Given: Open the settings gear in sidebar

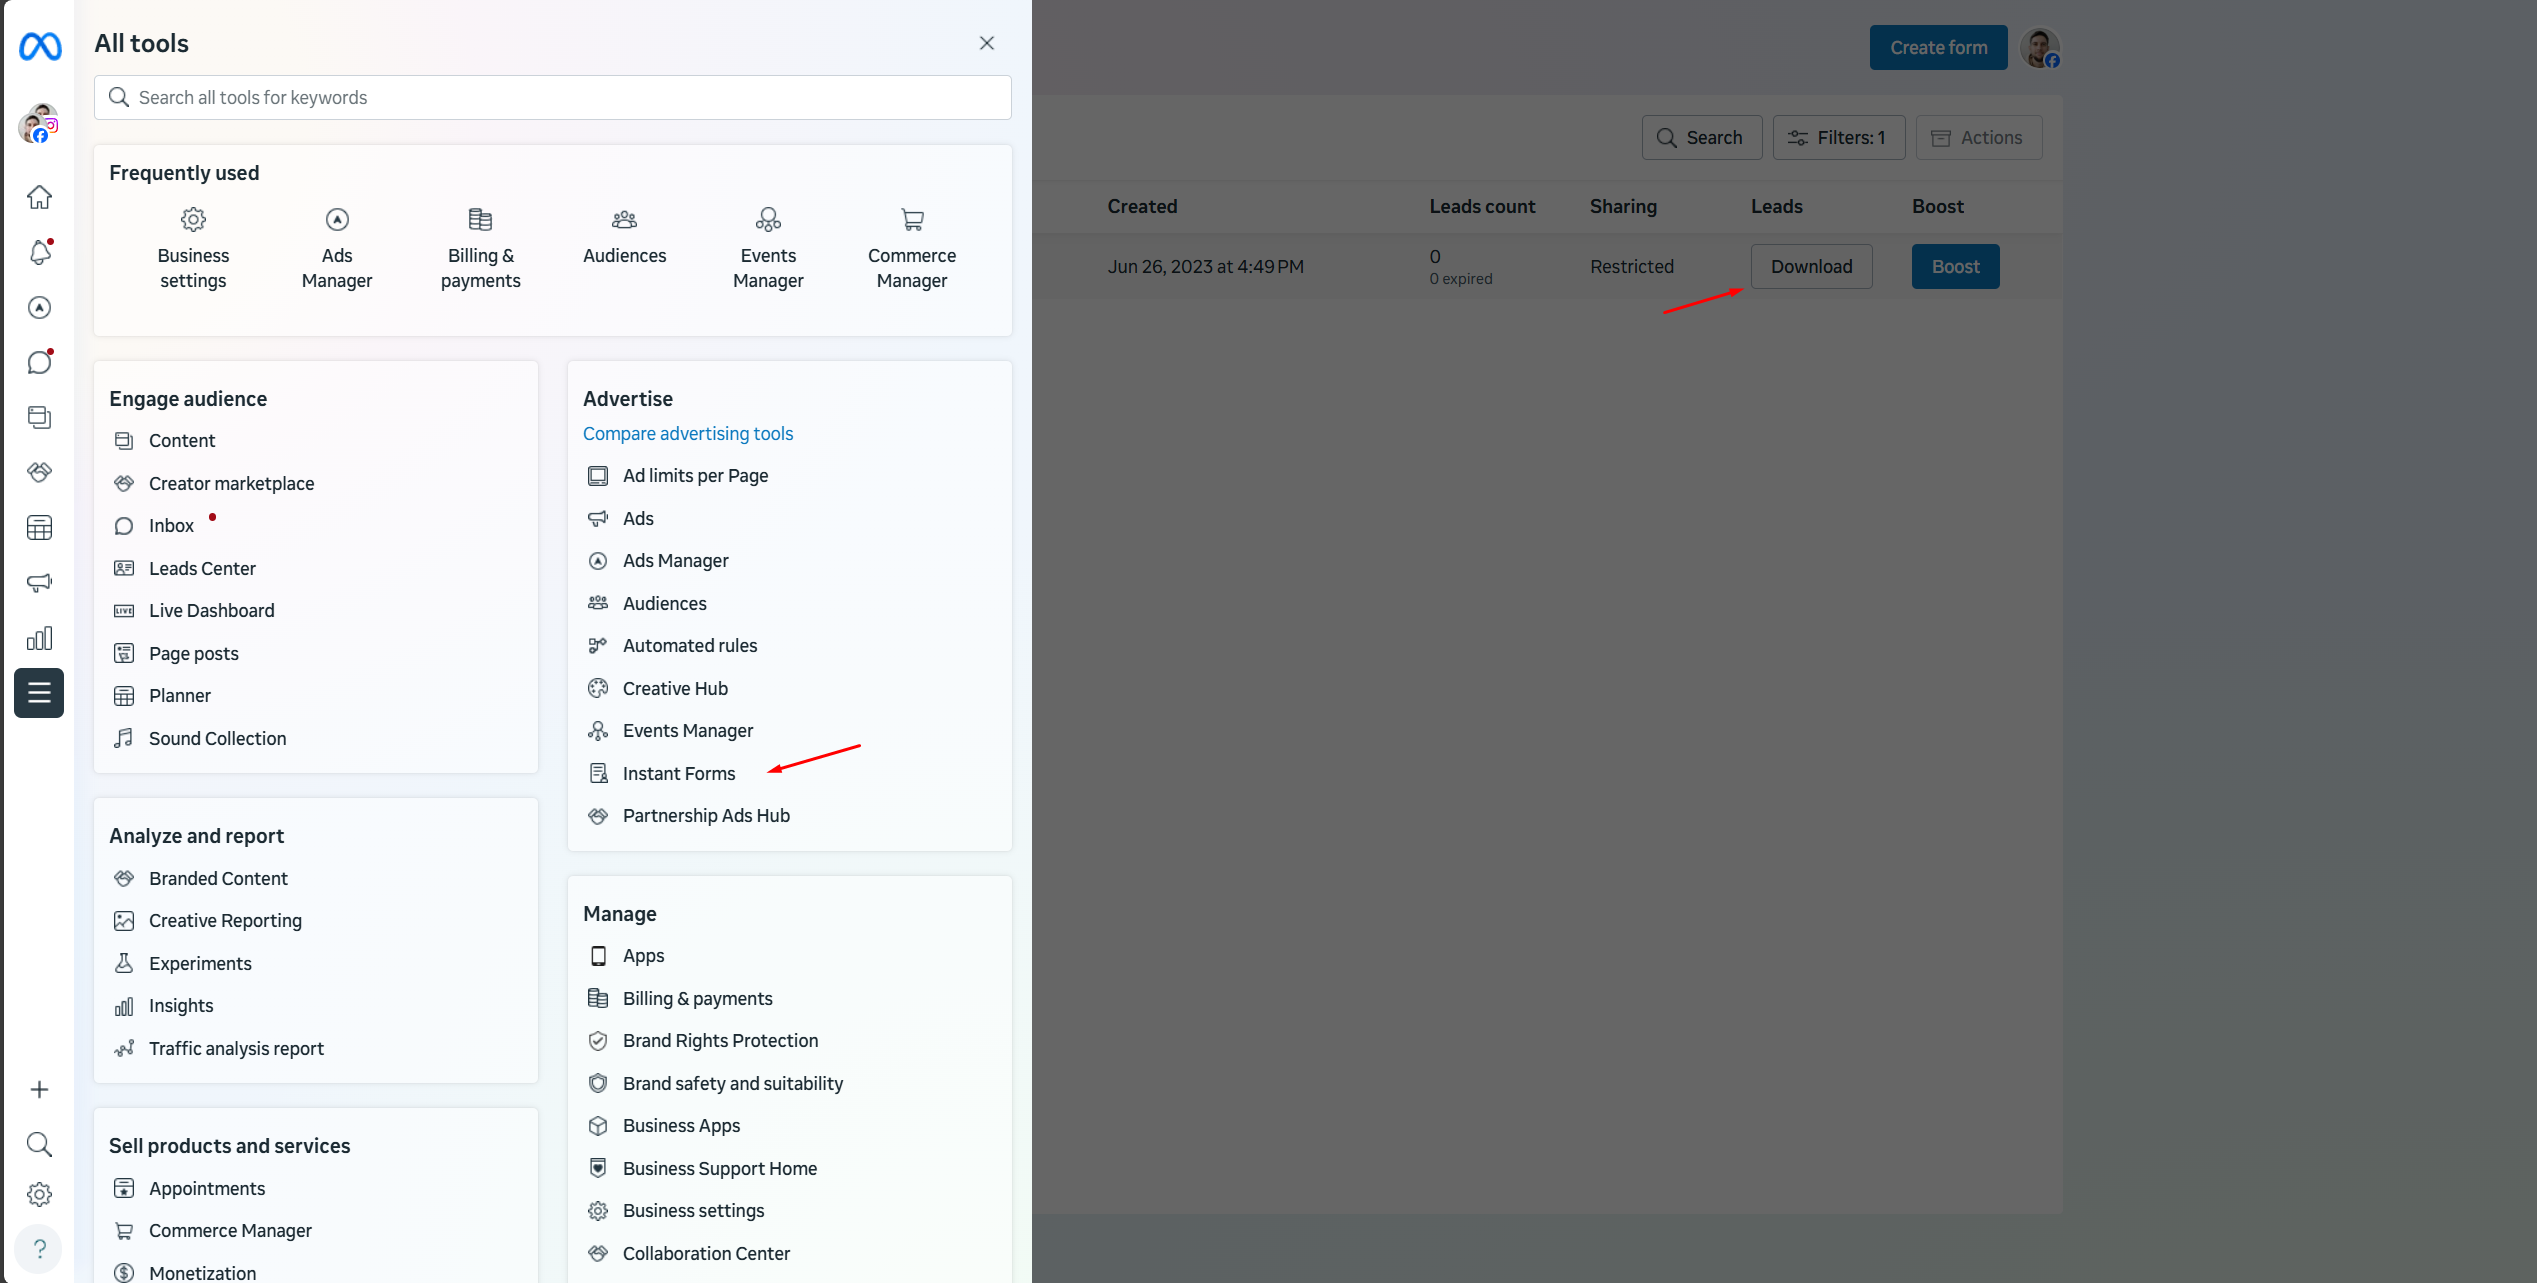Looking at the screenshot, I should tap(39, 1194).
